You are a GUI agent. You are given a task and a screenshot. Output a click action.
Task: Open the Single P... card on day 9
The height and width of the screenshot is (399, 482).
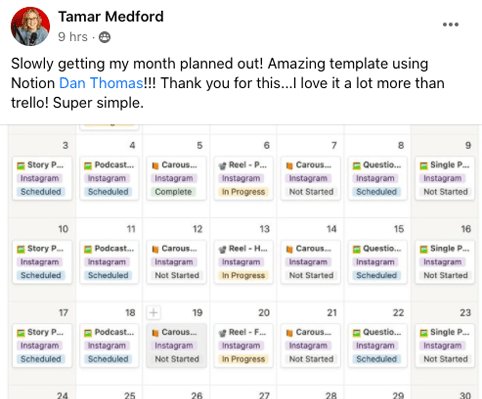[445, 178]
